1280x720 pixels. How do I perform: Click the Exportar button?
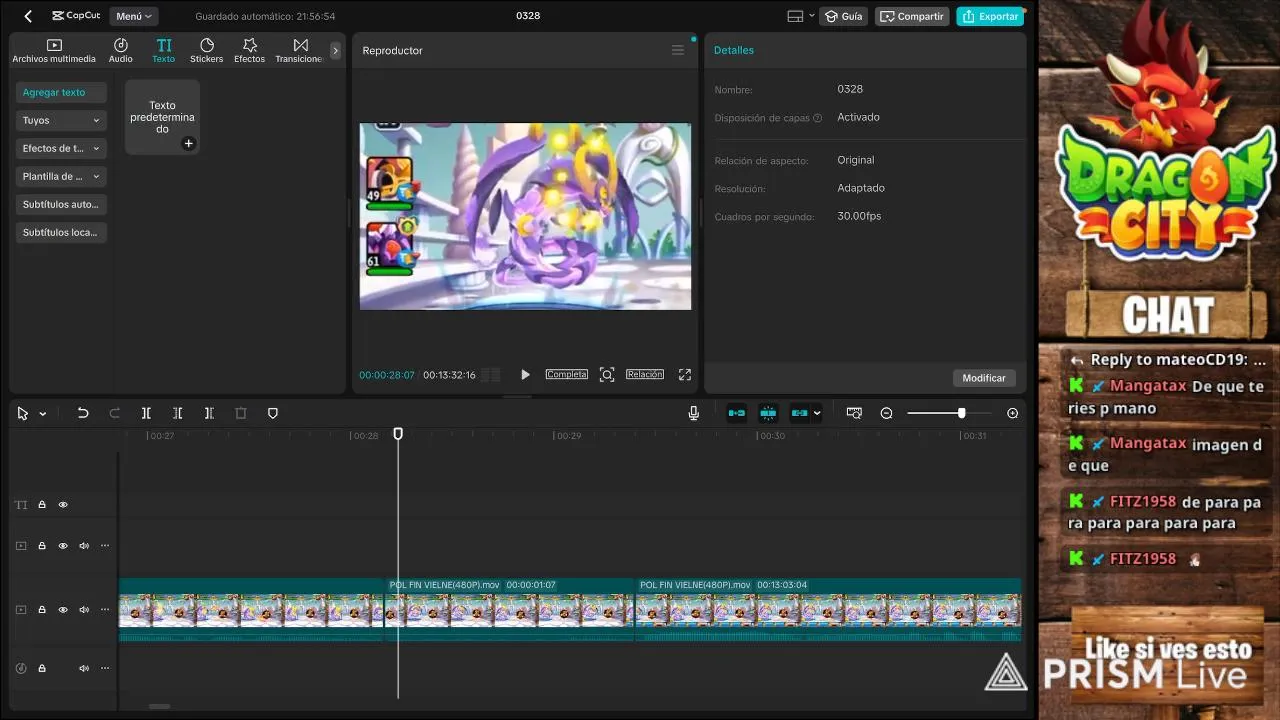pos(990,16)
